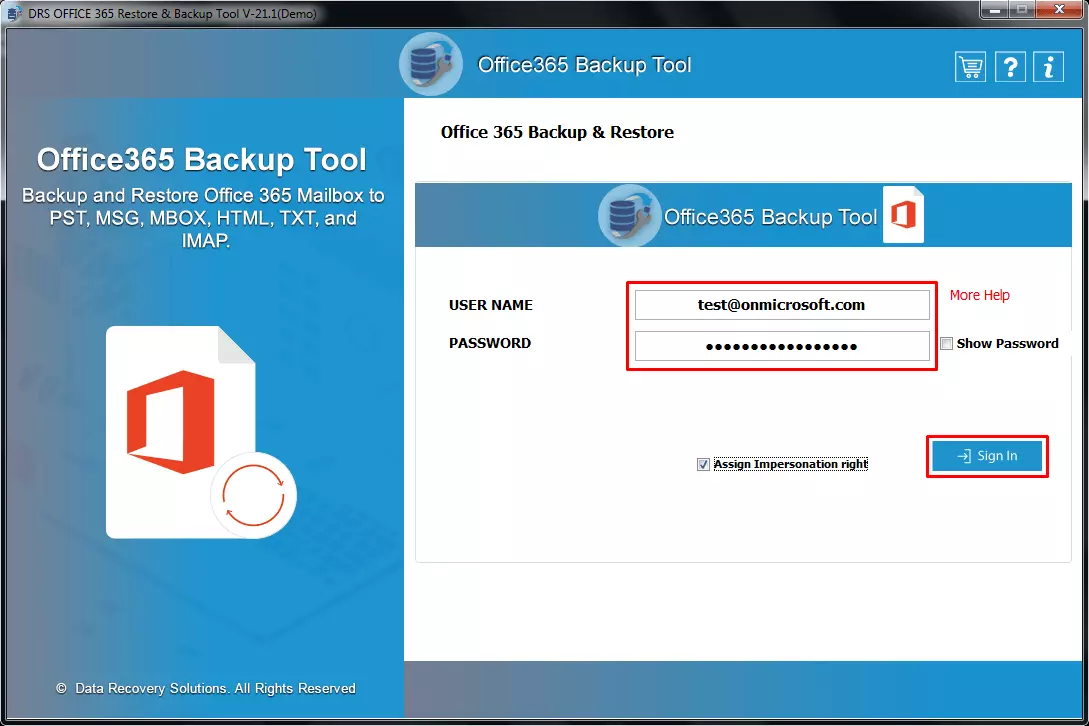This screenshot has width=1089, height=726.
Task: Select the PASSWORD input field
Action: pos(782,345)
